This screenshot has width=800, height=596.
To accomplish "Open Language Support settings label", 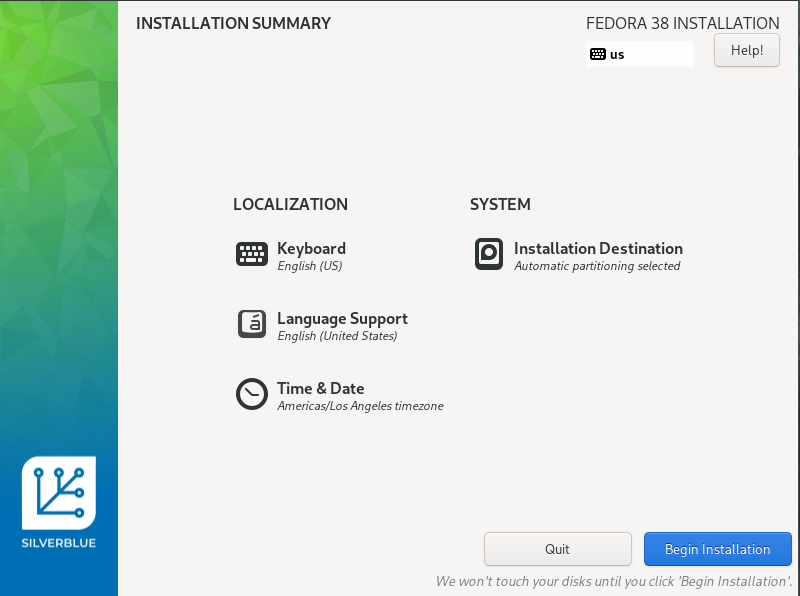I will [x=342, y=318].
